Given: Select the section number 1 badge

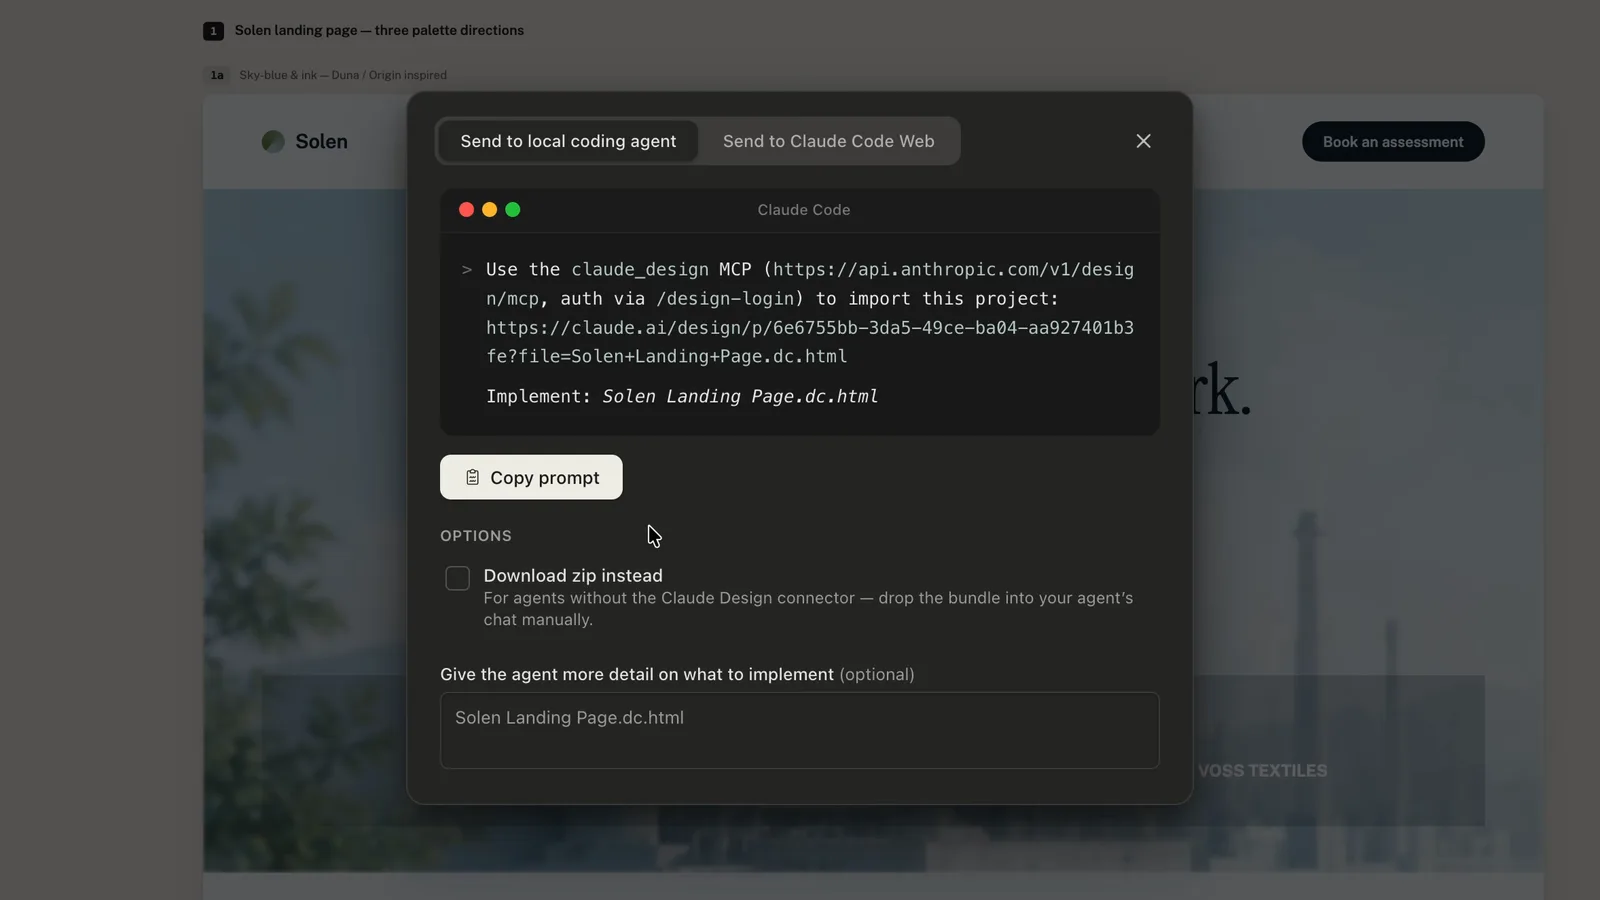Looking at the screenshot, I should pyautogui.click(x=213, y=31).
